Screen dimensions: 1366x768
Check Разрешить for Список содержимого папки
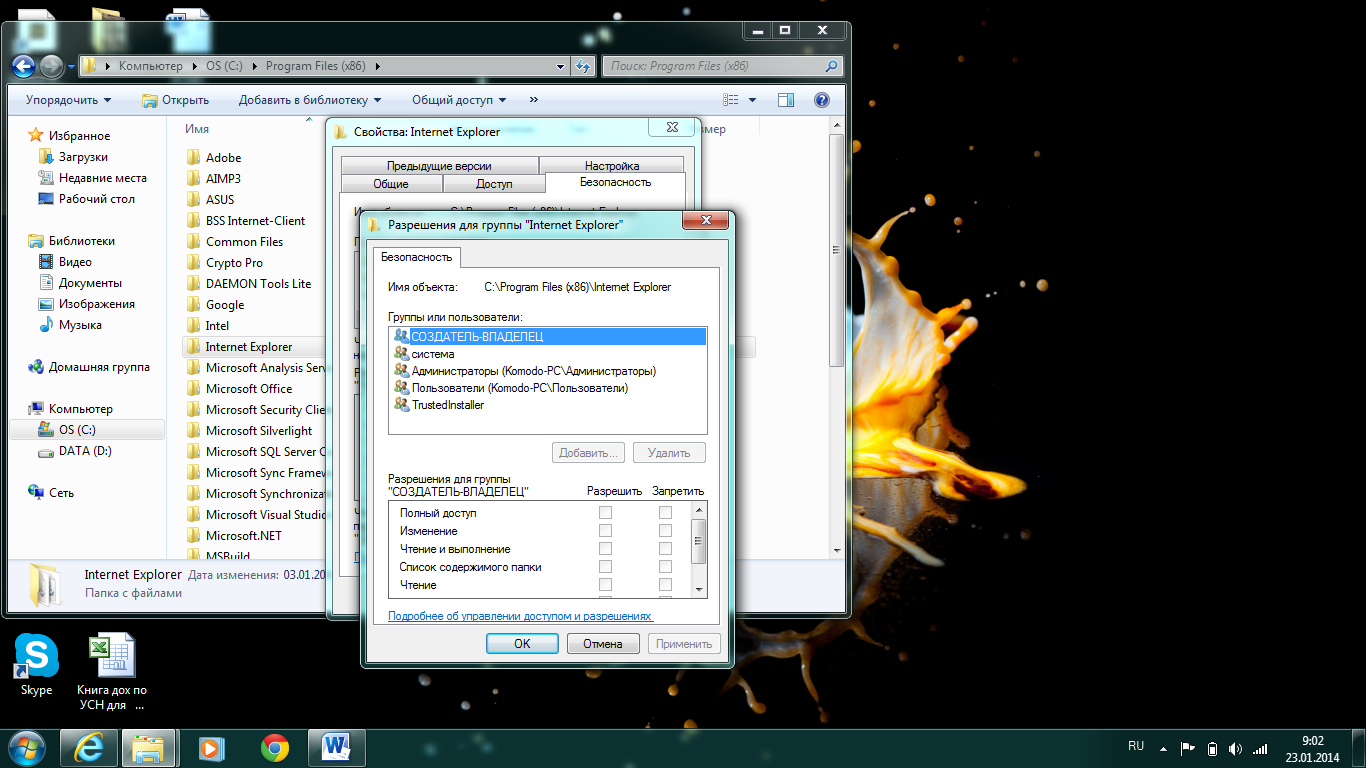click(x=605, y=567)
